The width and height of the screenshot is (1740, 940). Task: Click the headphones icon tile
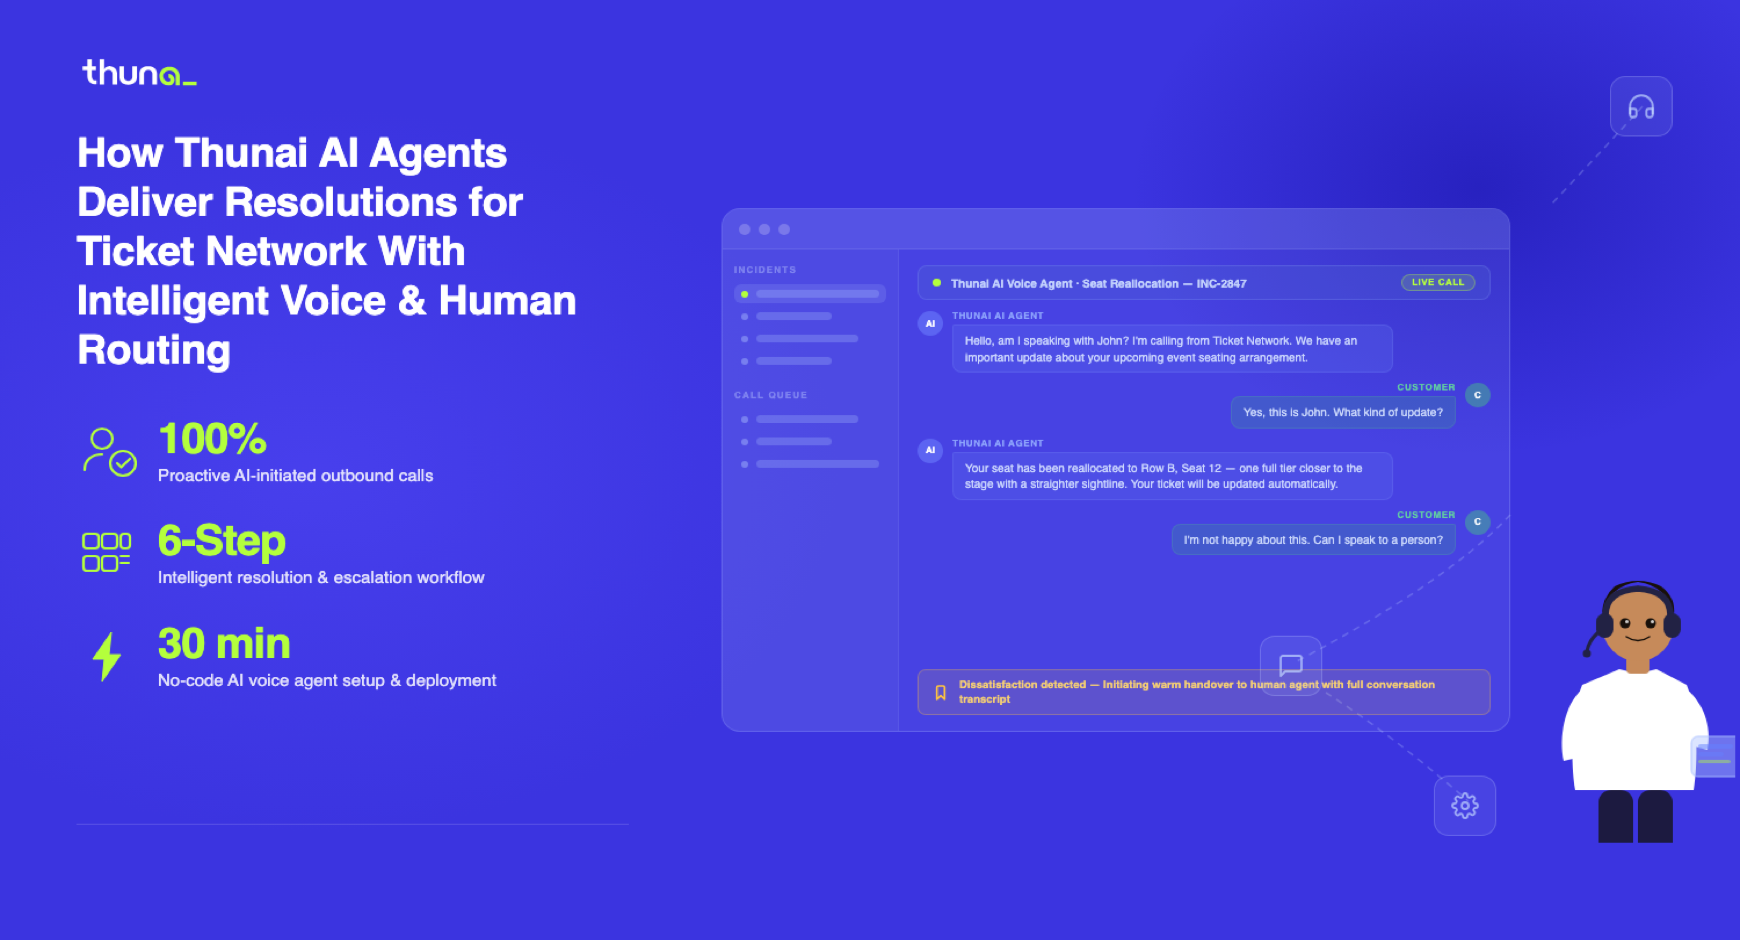tap(1641, 106)
